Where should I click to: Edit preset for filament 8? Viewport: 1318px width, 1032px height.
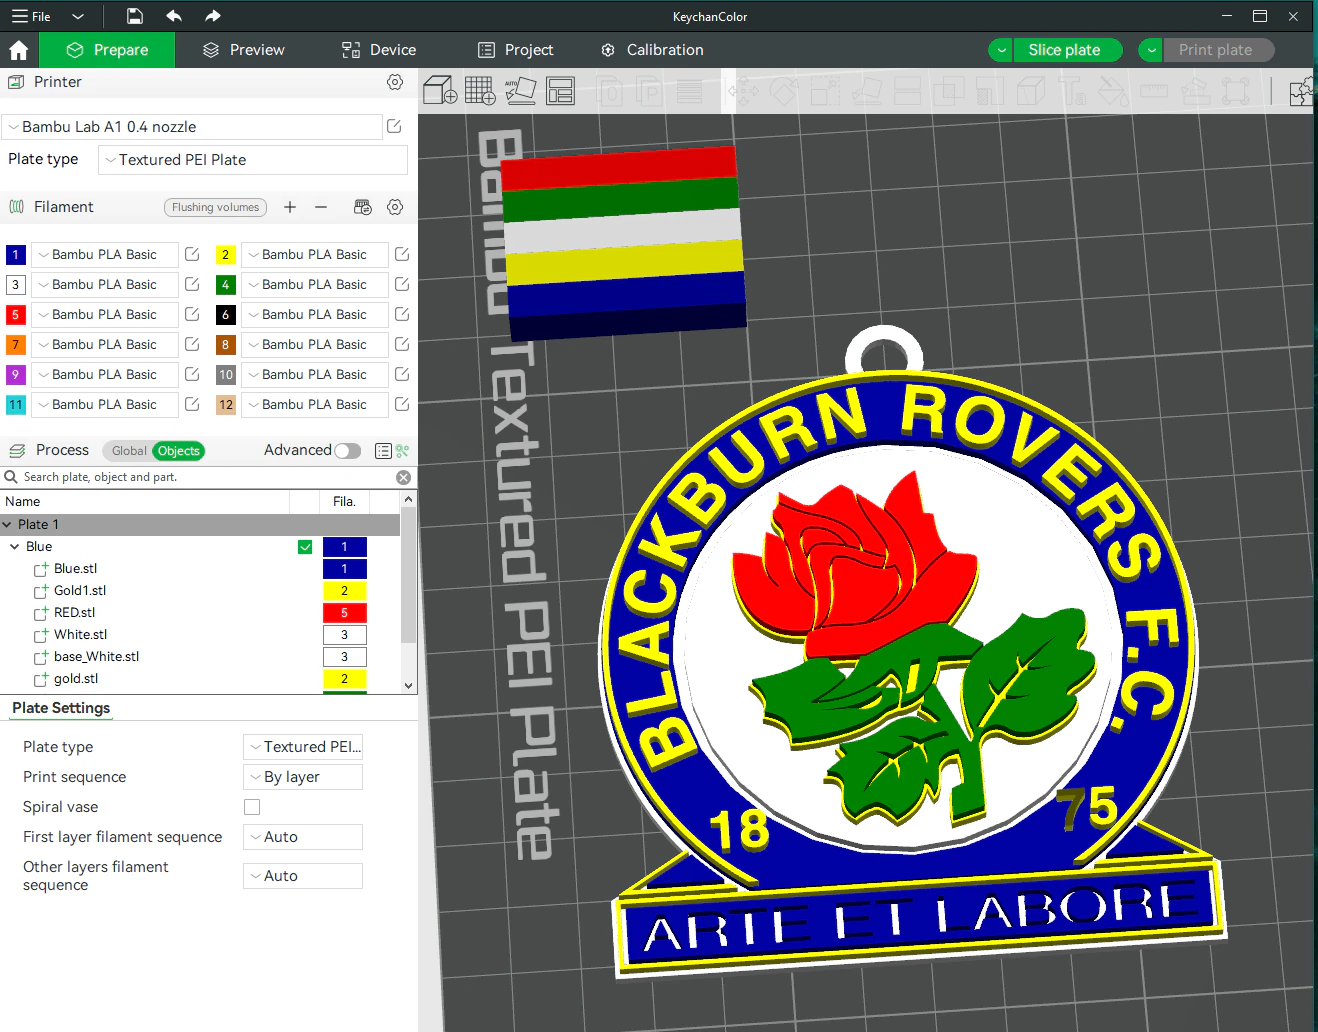pyautogui.click(x=402, y=345)
